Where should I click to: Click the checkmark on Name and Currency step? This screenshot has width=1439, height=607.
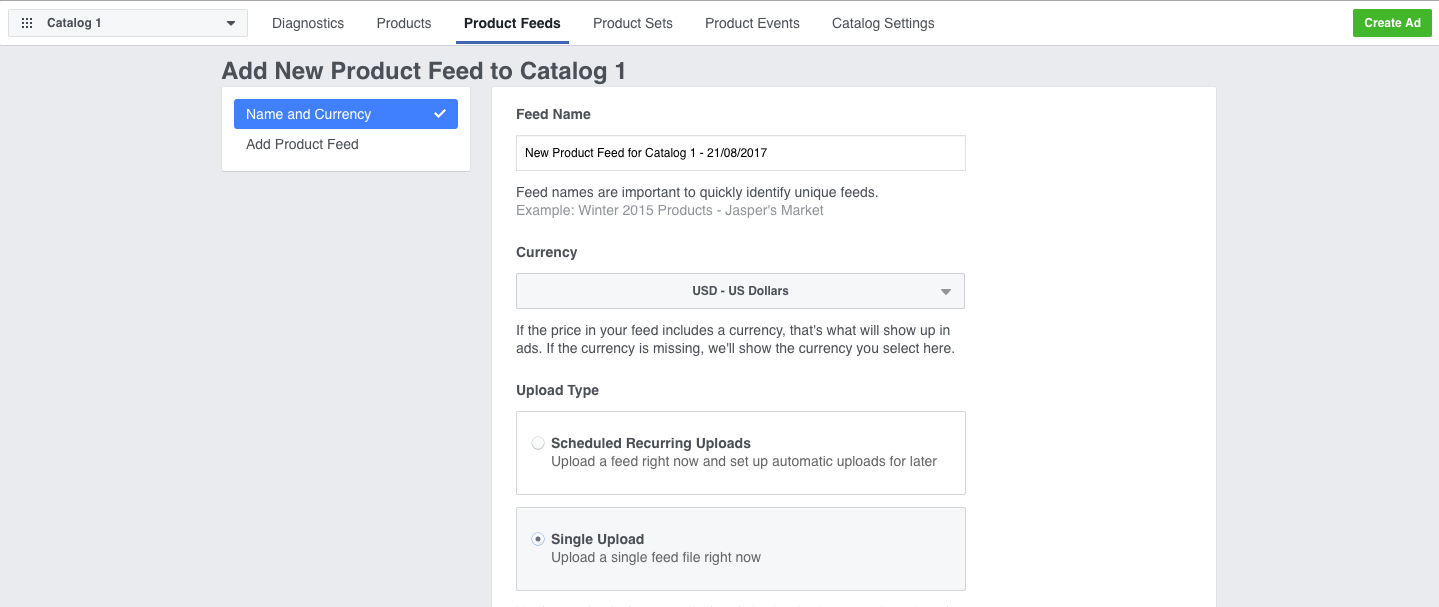pos(440,114)
